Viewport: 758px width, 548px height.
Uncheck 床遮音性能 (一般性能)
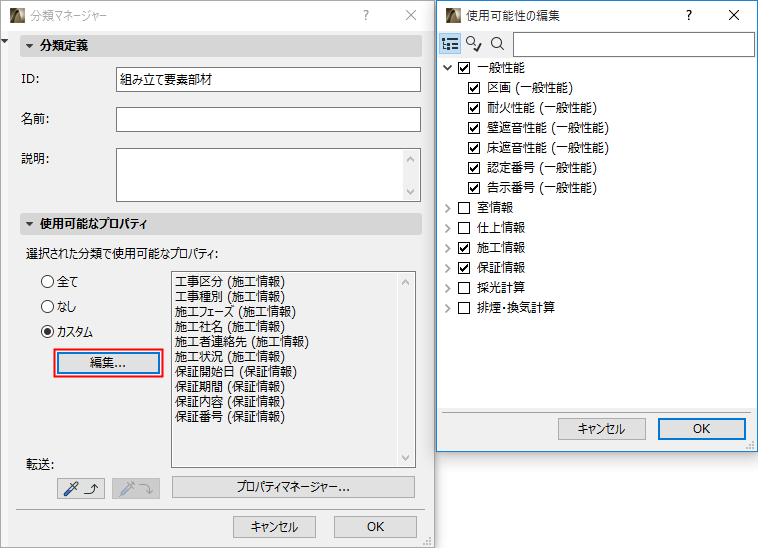474,148
